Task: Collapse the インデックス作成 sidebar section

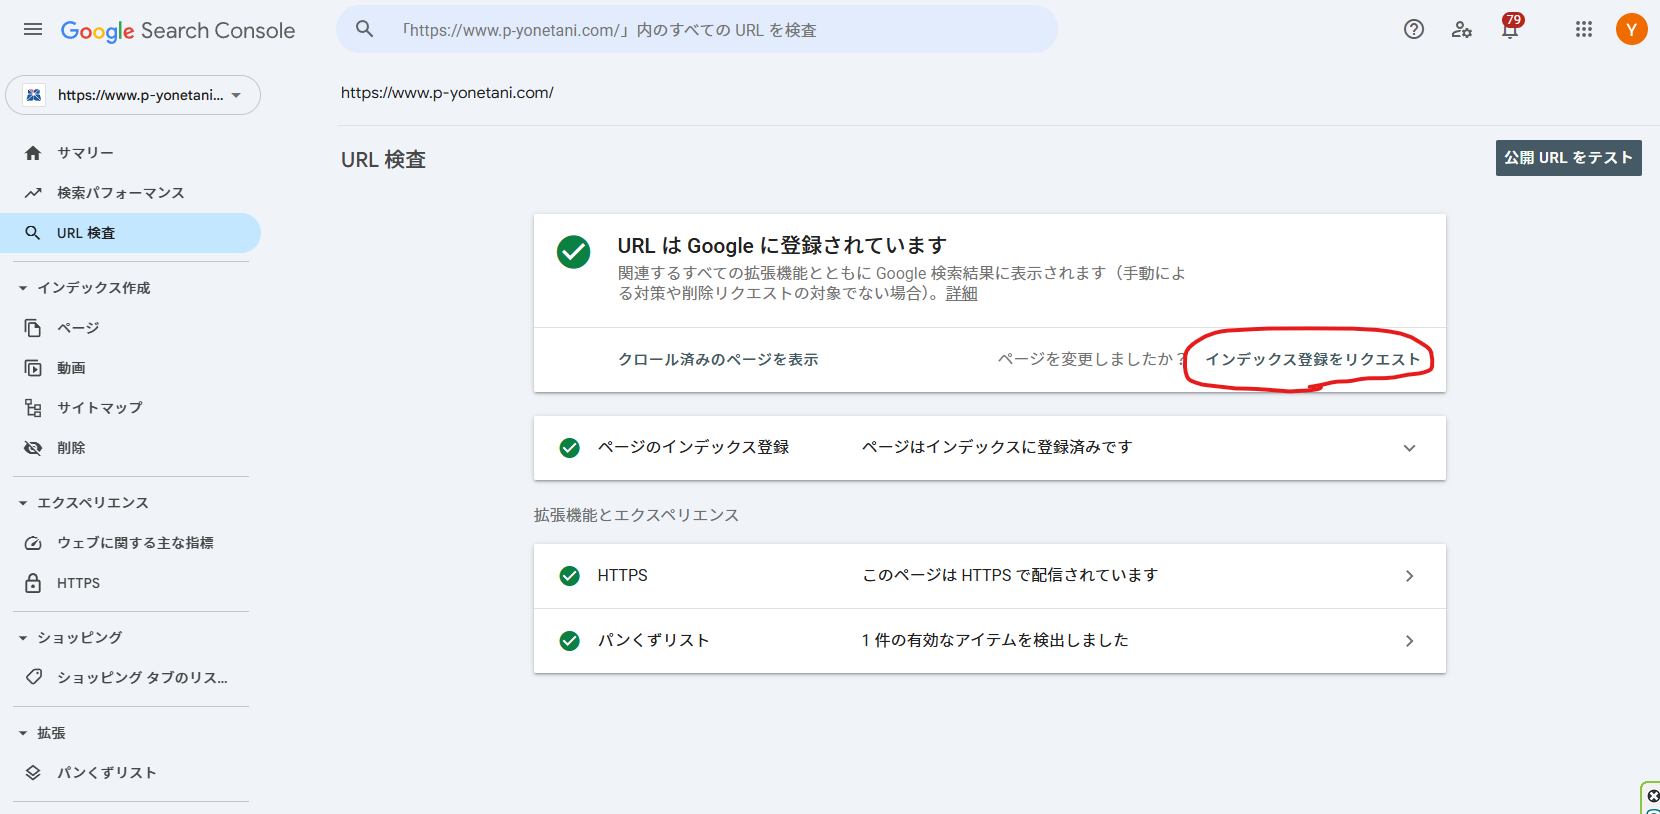Action: click(x=23, y=288)
